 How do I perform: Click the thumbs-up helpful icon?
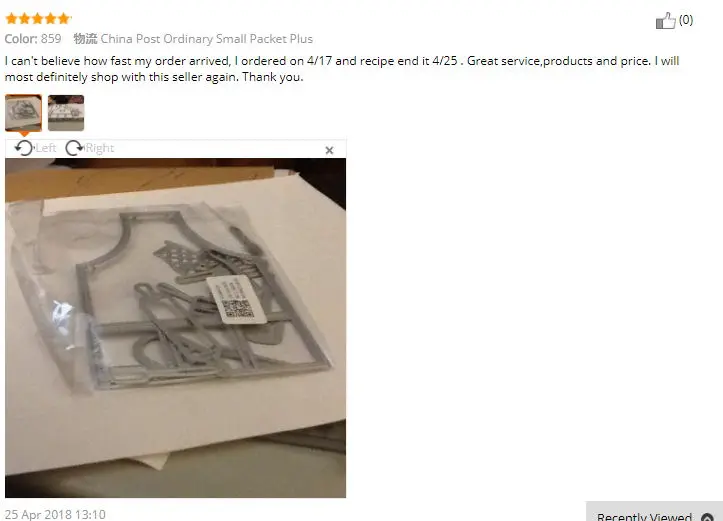click(x=665, y=20)
